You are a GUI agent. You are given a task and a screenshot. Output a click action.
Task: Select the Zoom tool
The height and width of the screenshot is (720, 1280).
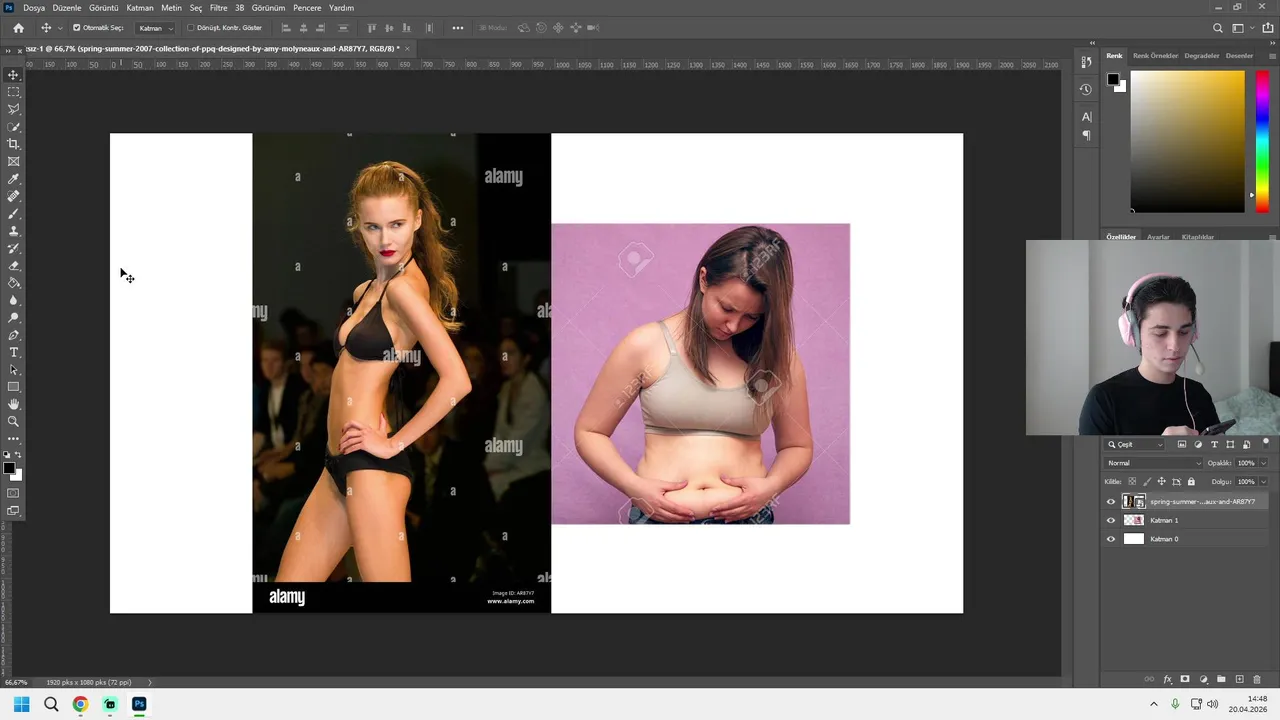click(x=13, y=421)
